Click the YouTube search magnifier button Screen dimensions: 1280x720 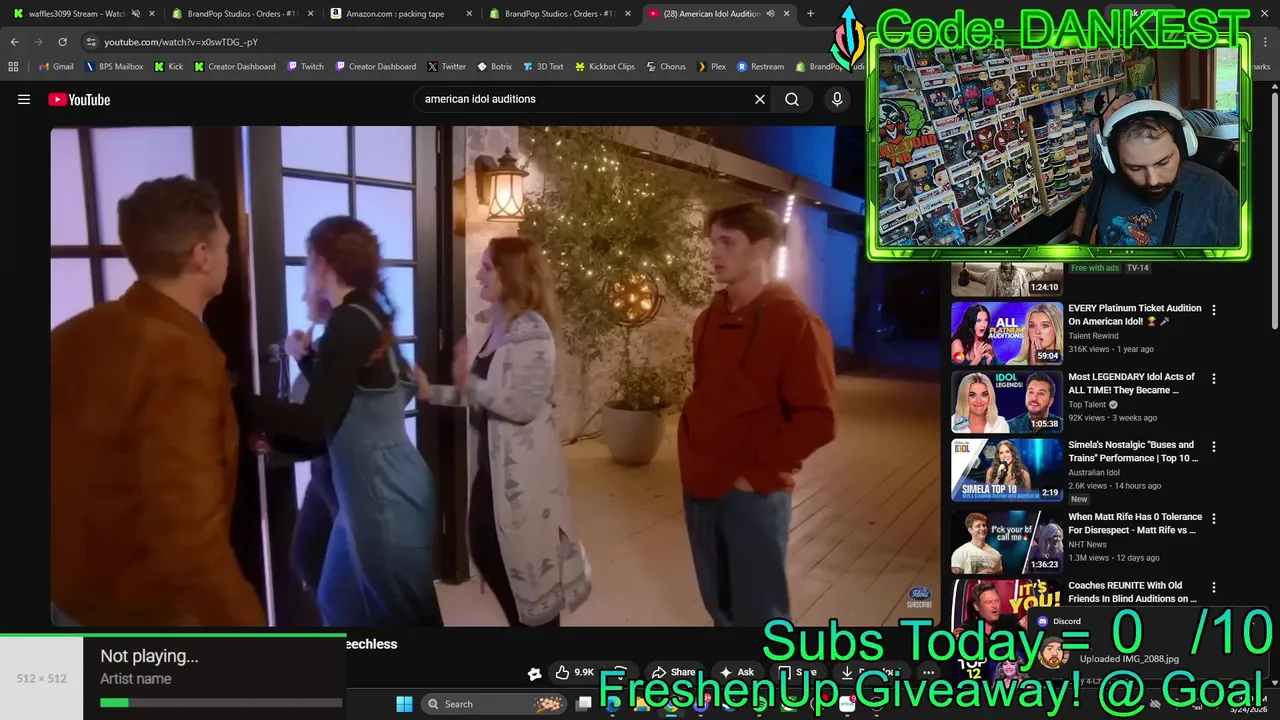coord(792,99)
